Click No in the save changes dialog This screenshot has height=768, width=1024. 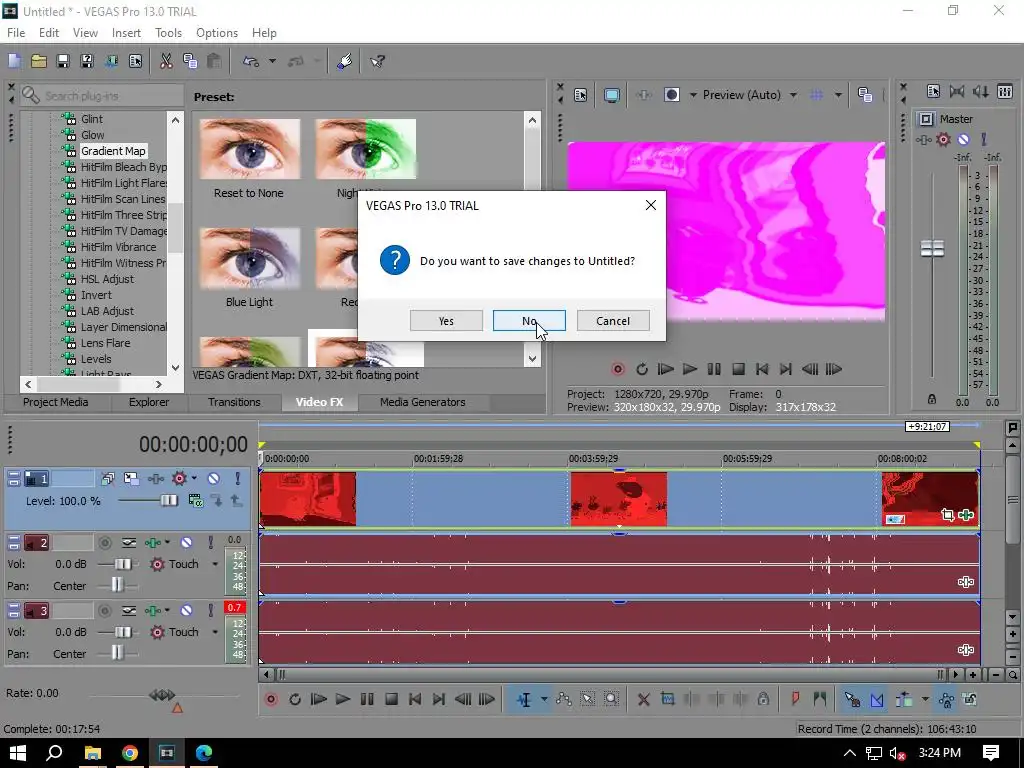[x=529, y=321]
